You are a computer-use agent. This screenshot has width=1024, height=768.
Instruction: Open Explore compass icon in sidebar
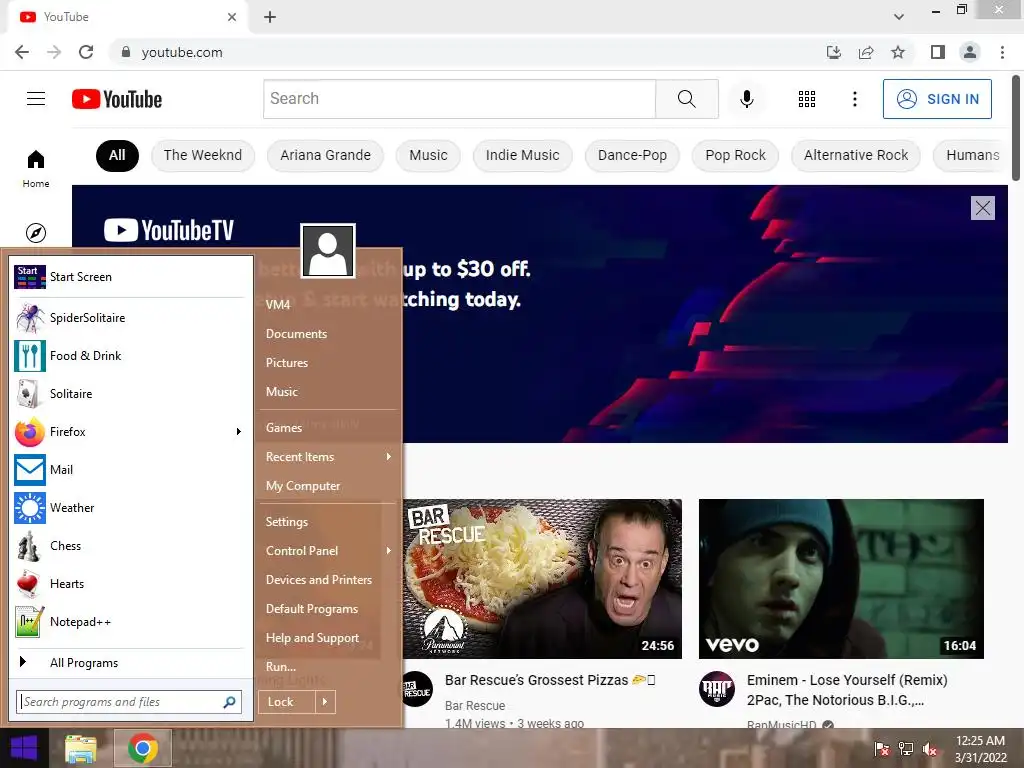click(36, 232)
